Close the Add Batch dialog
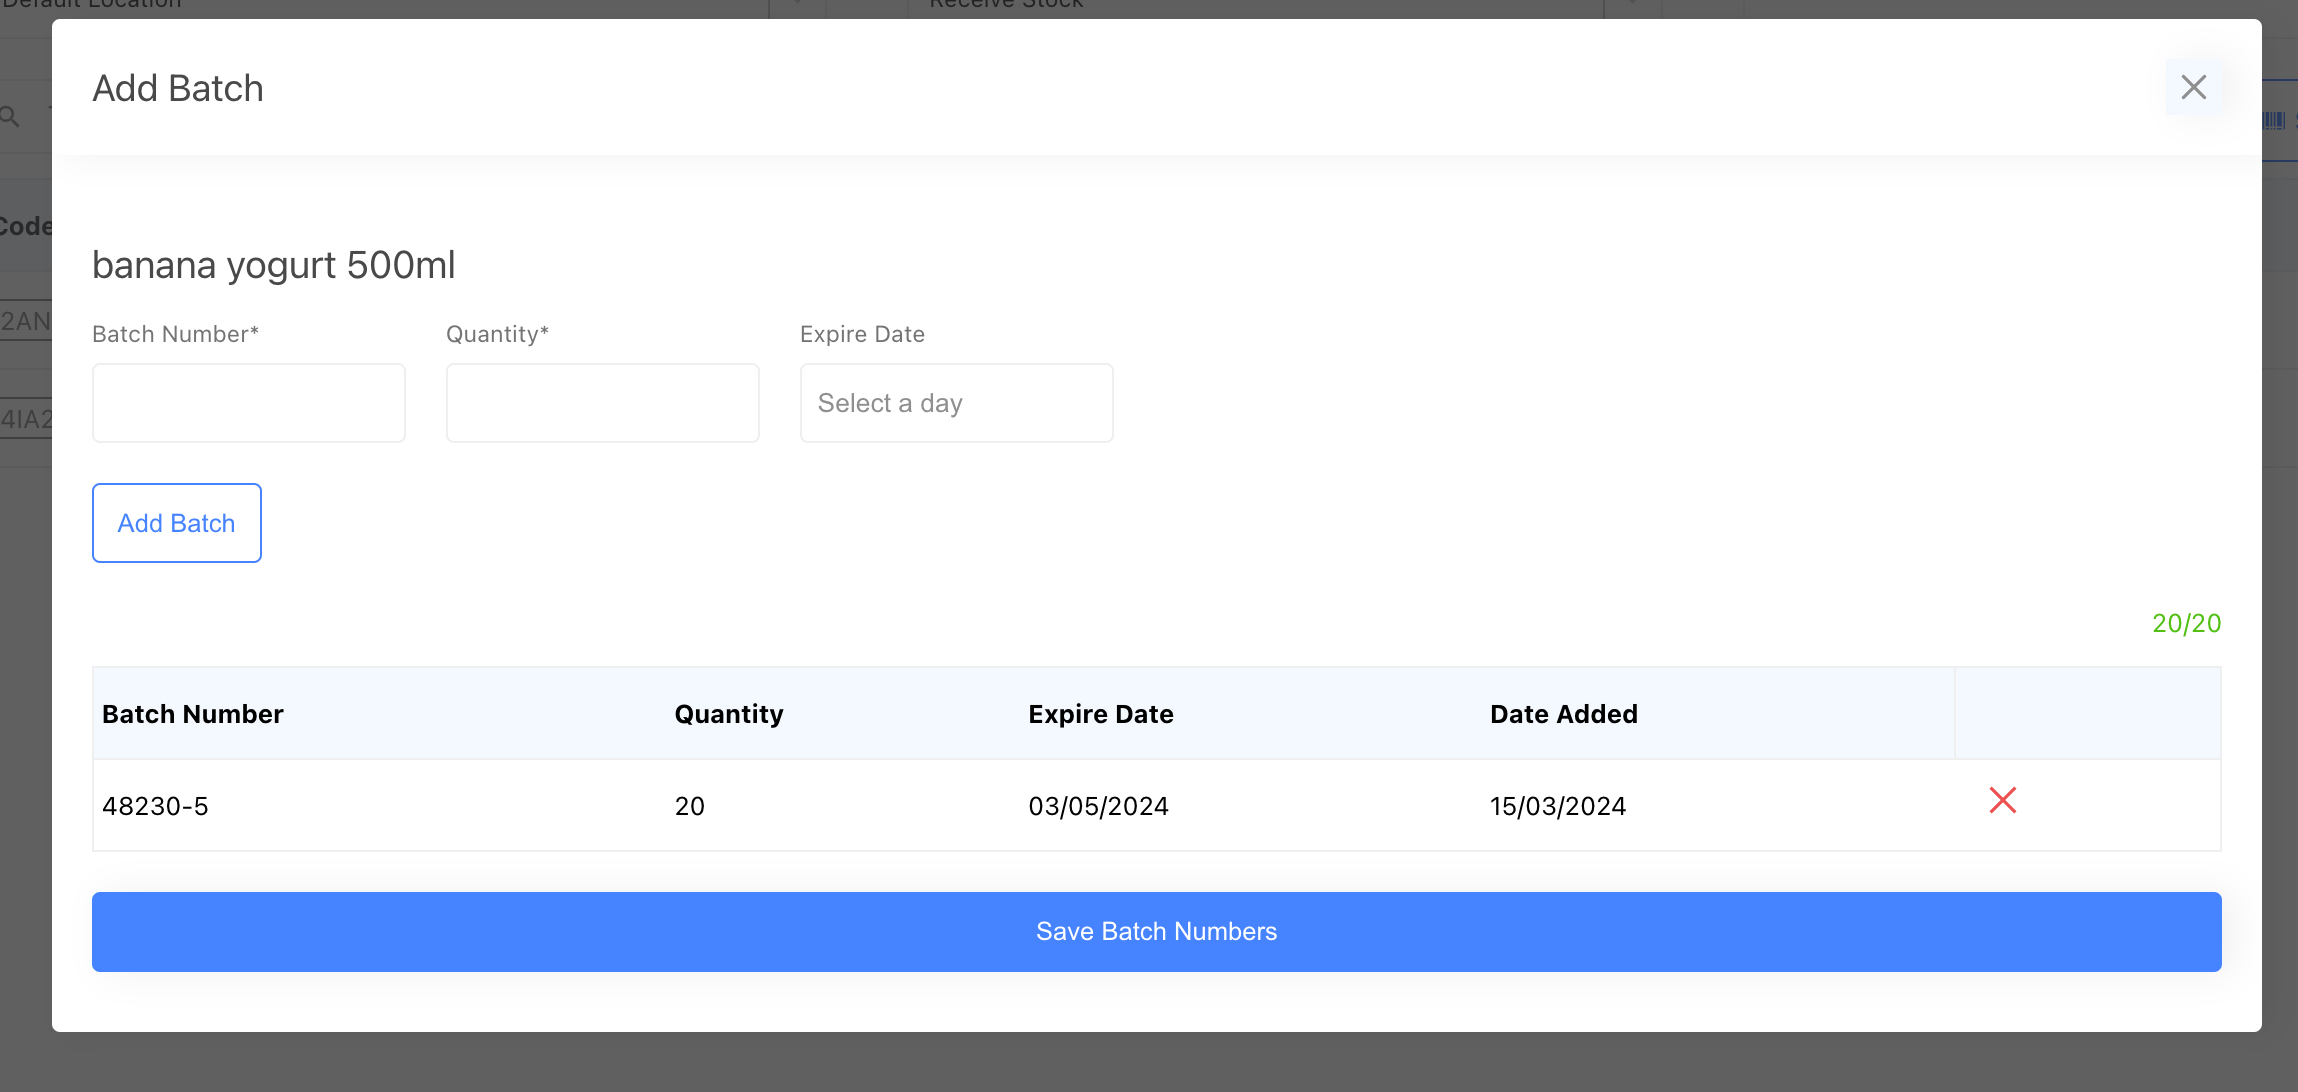Viewport: 2298px width, 1092px height. [2193, 87]
